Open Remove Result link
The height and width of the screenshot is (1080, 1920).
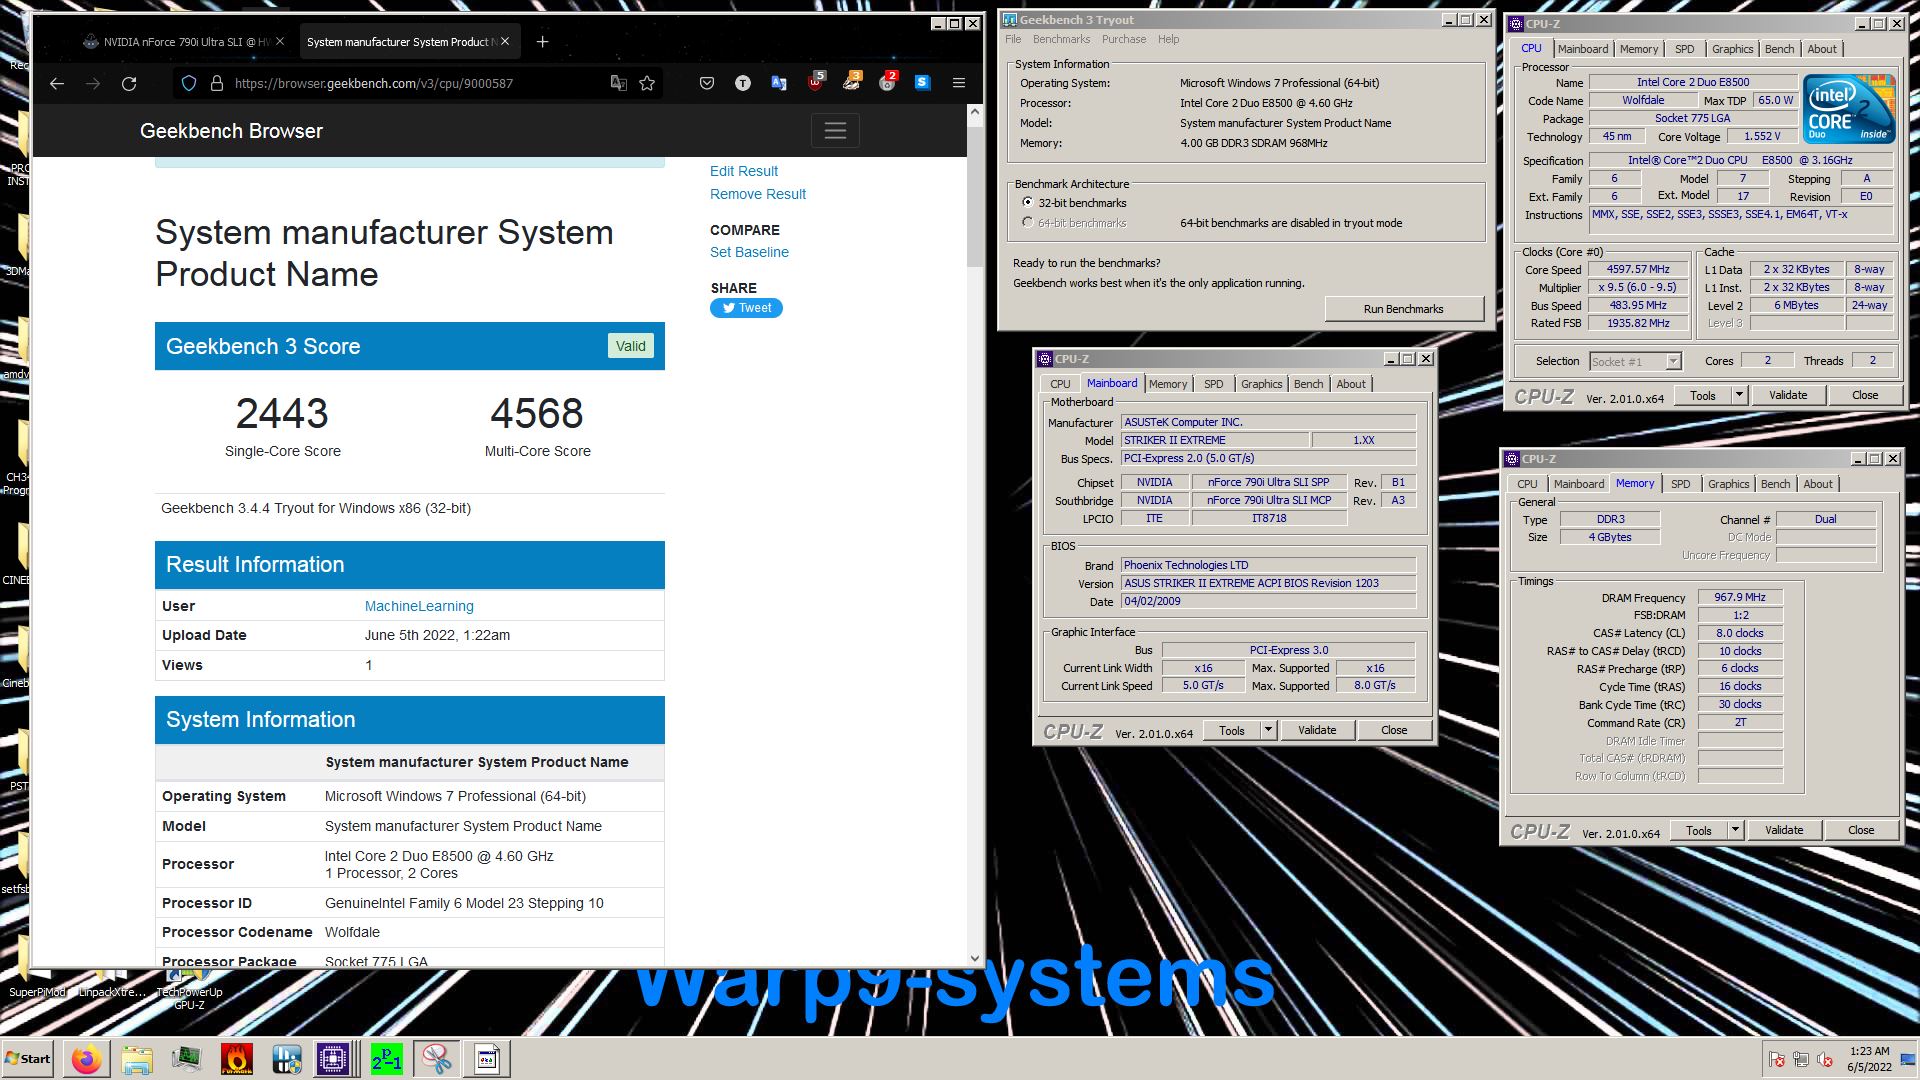[757, 195]
